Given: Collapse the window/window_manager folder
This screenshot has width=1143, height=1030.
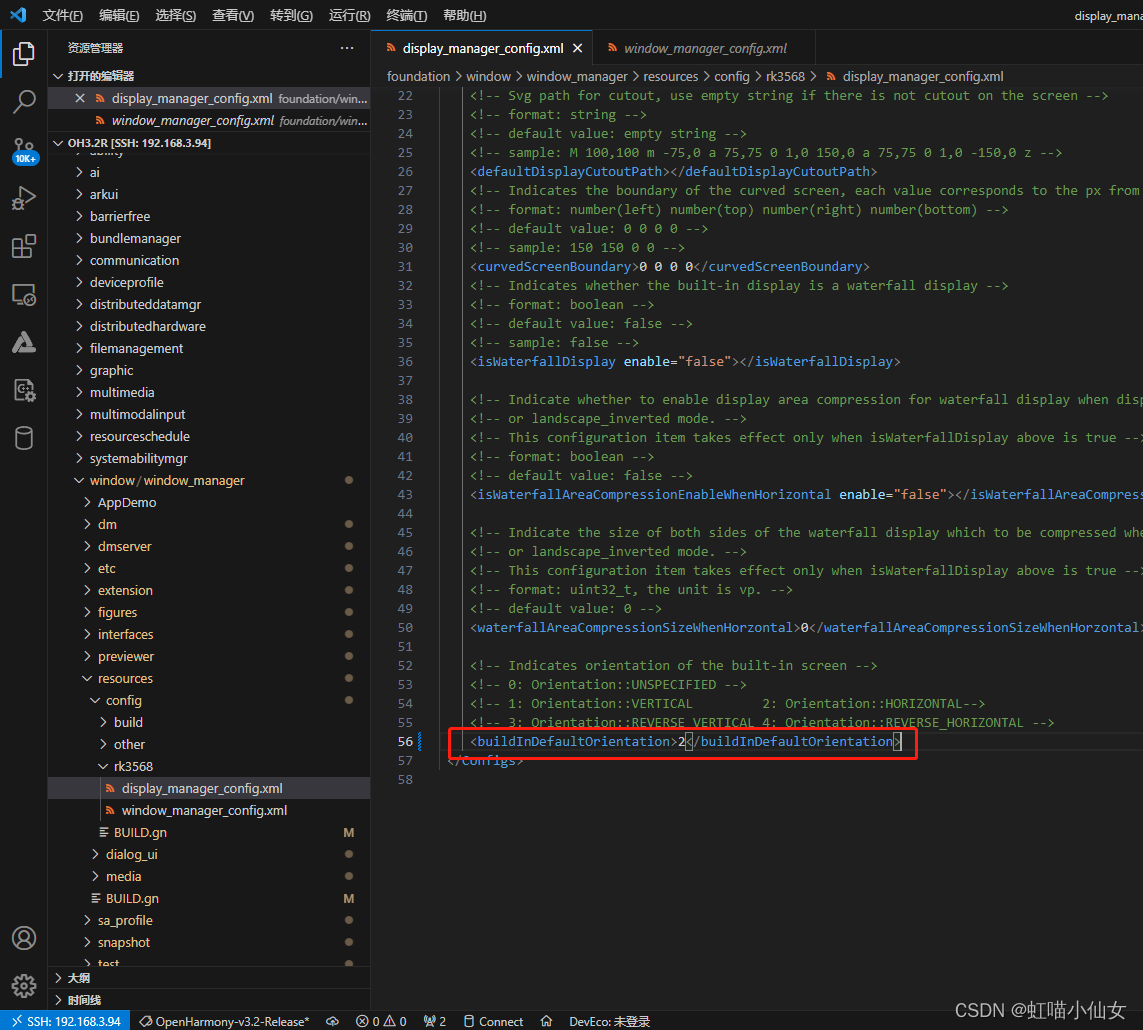Looking at the screenshot, I should tap(208, 480).
